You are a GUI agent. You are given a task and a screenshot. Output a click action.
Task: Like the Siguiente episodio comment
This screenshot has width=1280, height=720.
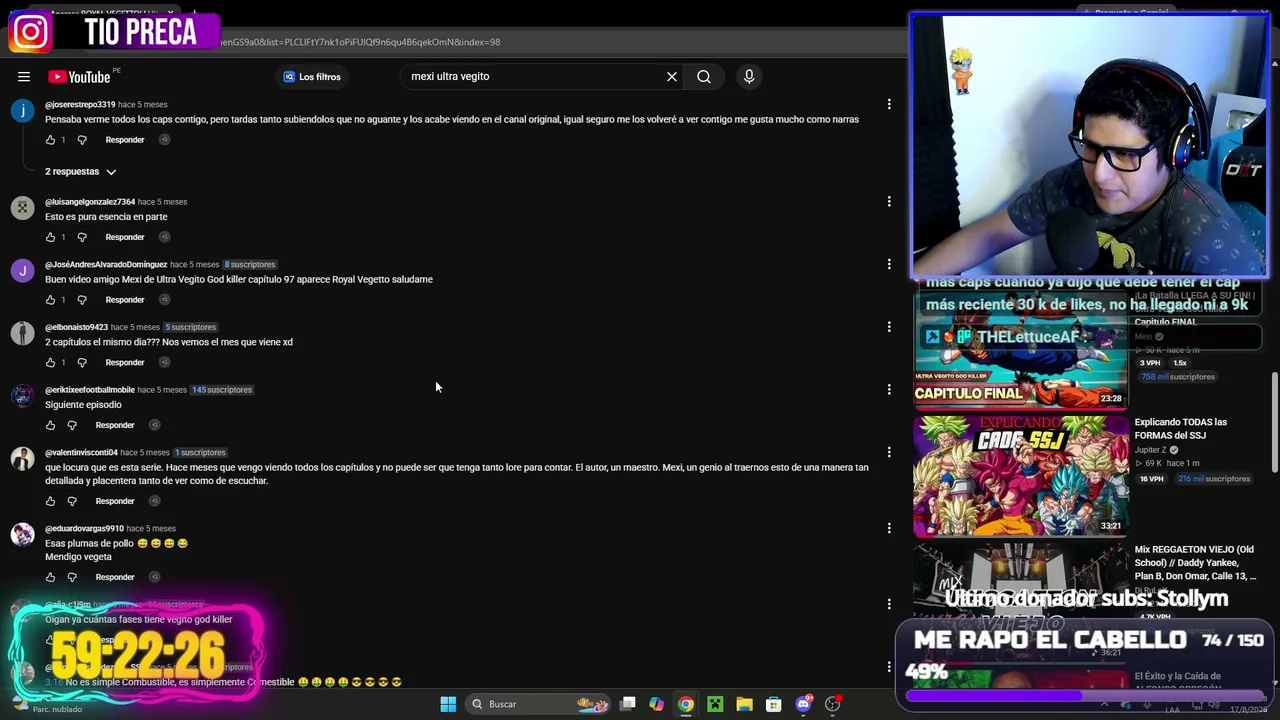click(x=50, y=425)
